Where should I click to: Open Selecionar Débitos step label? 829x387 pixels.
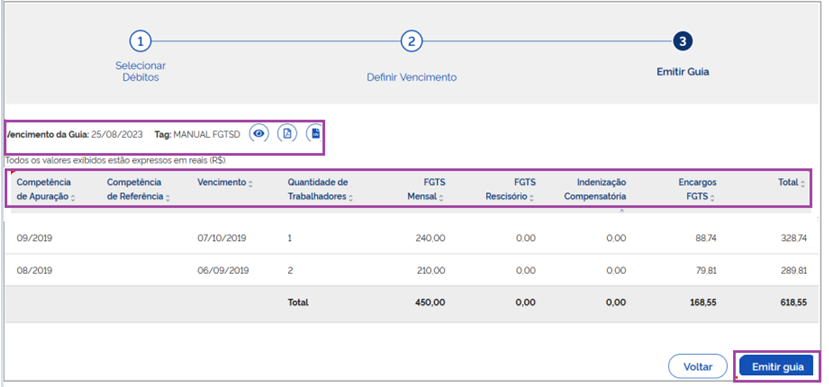tap(141, 71)
